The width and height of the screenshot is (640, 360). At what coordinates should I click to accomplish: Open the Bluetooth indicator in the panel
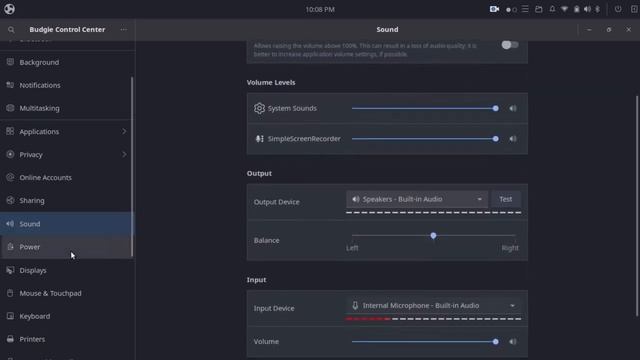tap(598, 9)
